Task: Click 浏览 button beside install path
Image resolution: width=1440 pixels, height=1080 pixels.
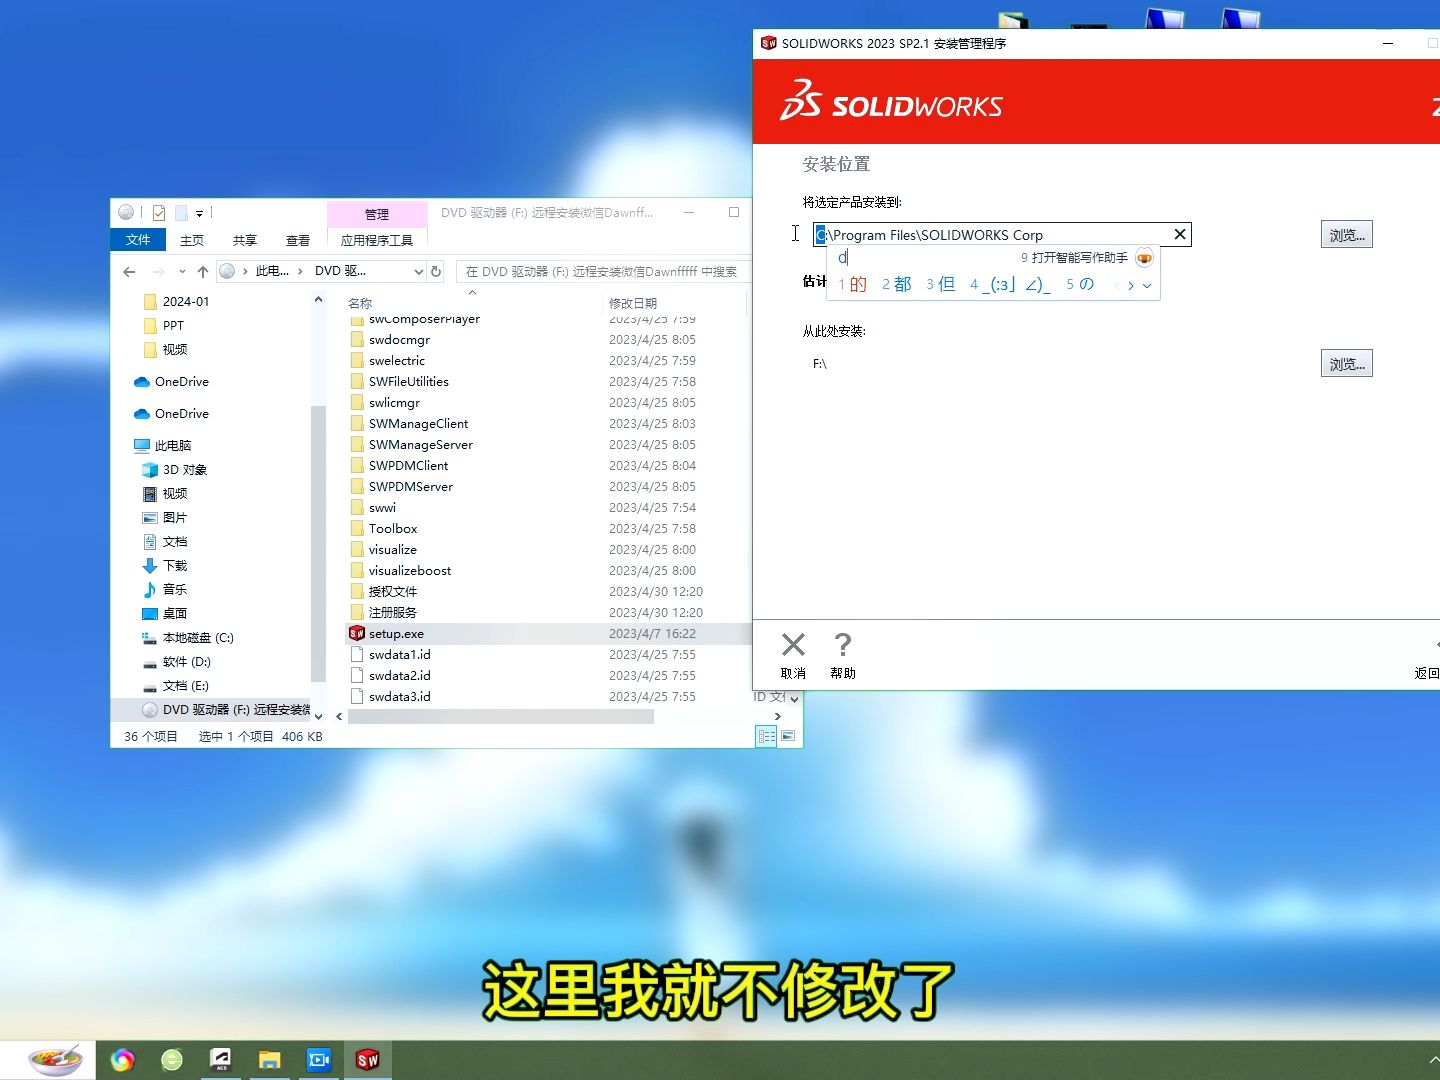Action: coord(1347,234)
